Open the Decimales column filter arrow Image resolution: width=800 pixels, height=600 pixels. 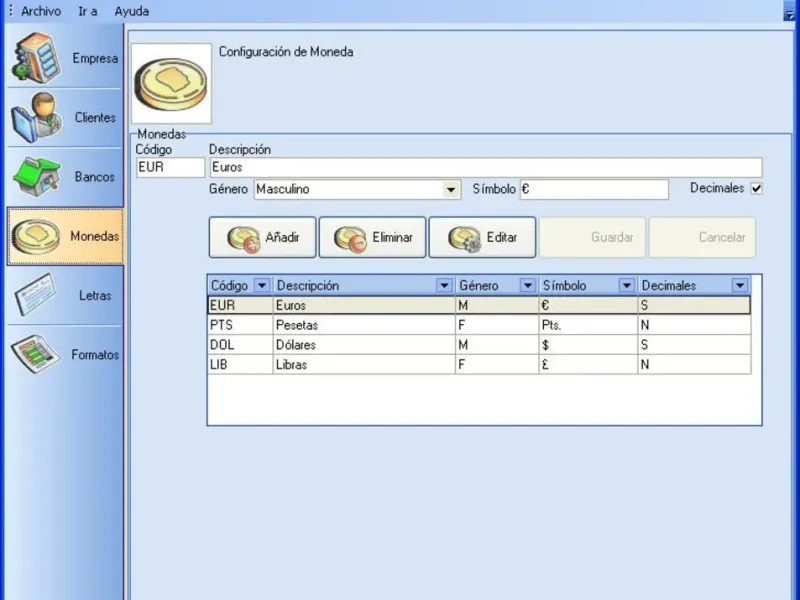pos(740,285)
